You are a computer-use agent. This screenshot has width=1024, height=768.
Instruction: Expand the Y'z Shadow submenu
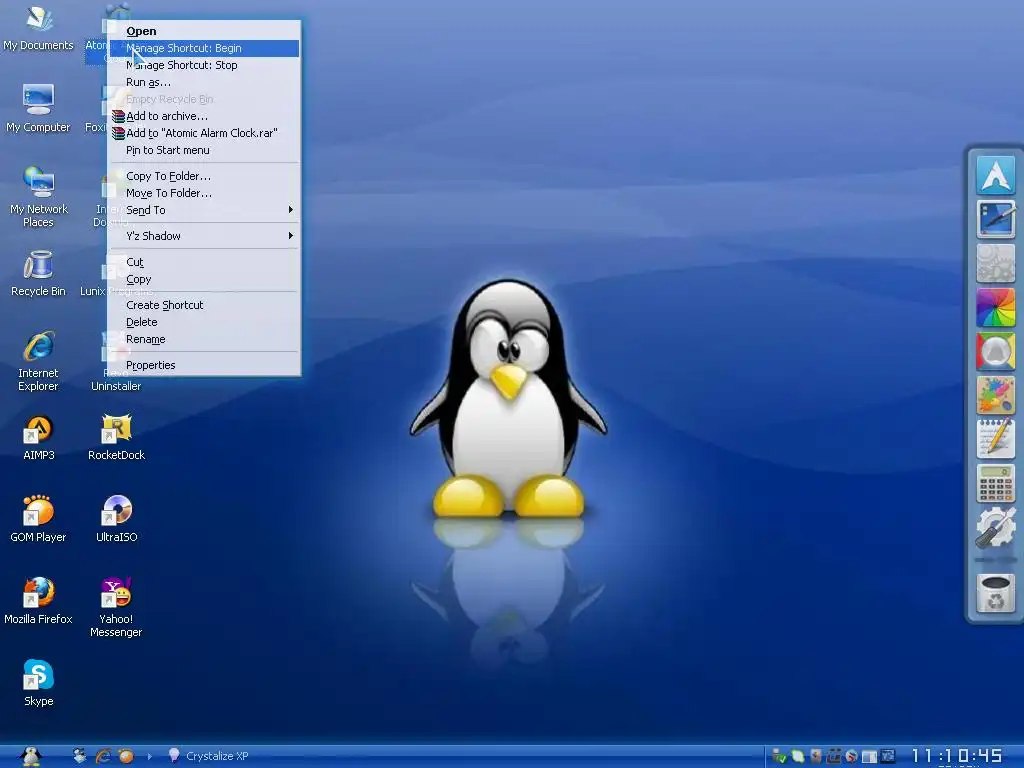coord(204,236)
